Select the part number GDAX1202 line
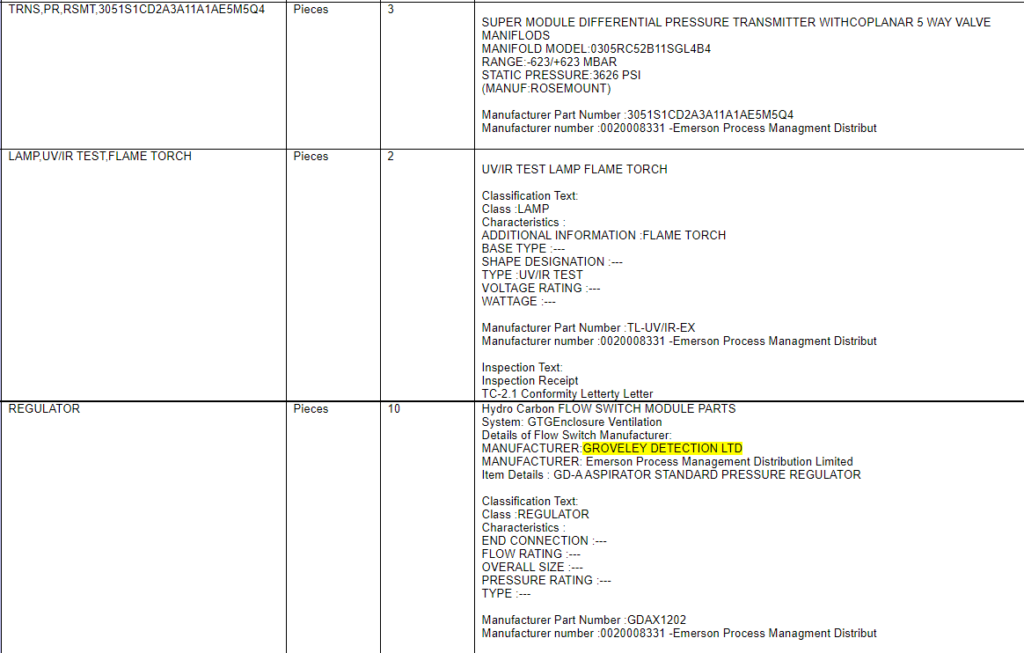 (584, 620)
